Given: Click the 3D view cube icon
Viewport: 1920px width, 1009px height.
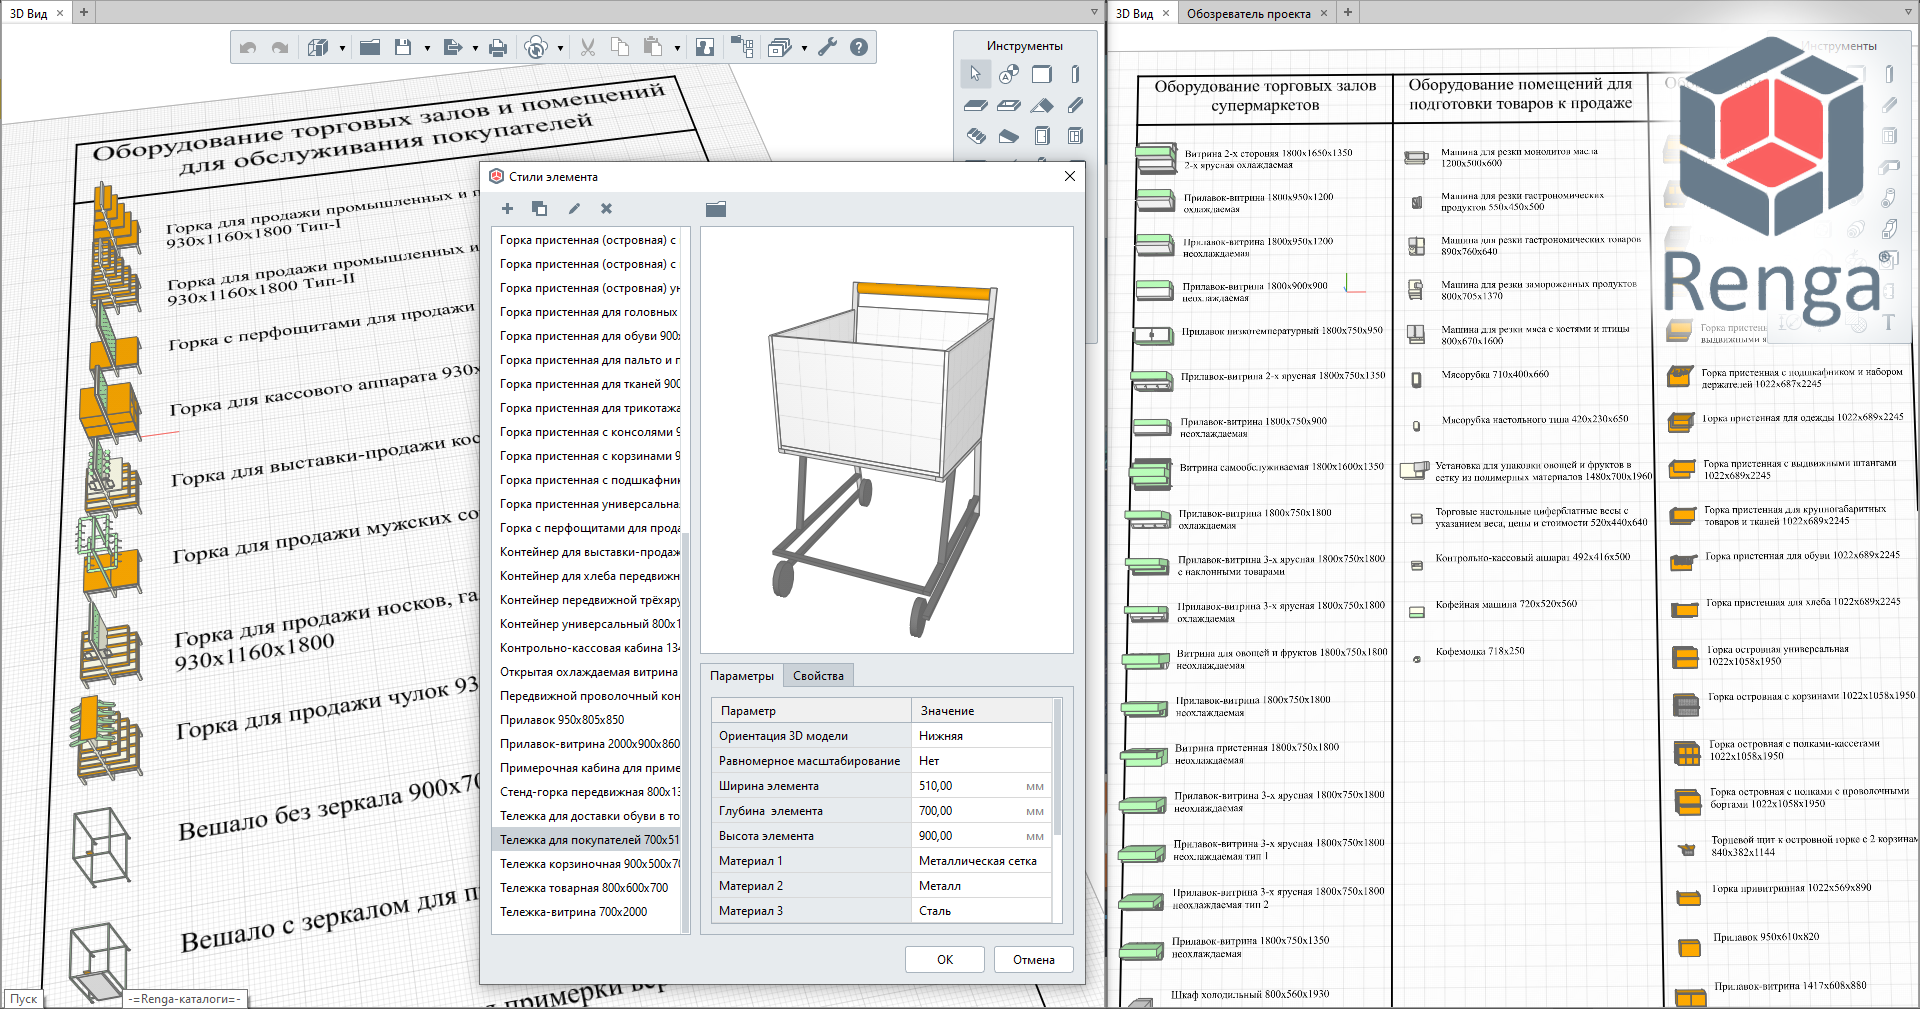Looking at the screenshot, I should (x=318, y=47).
